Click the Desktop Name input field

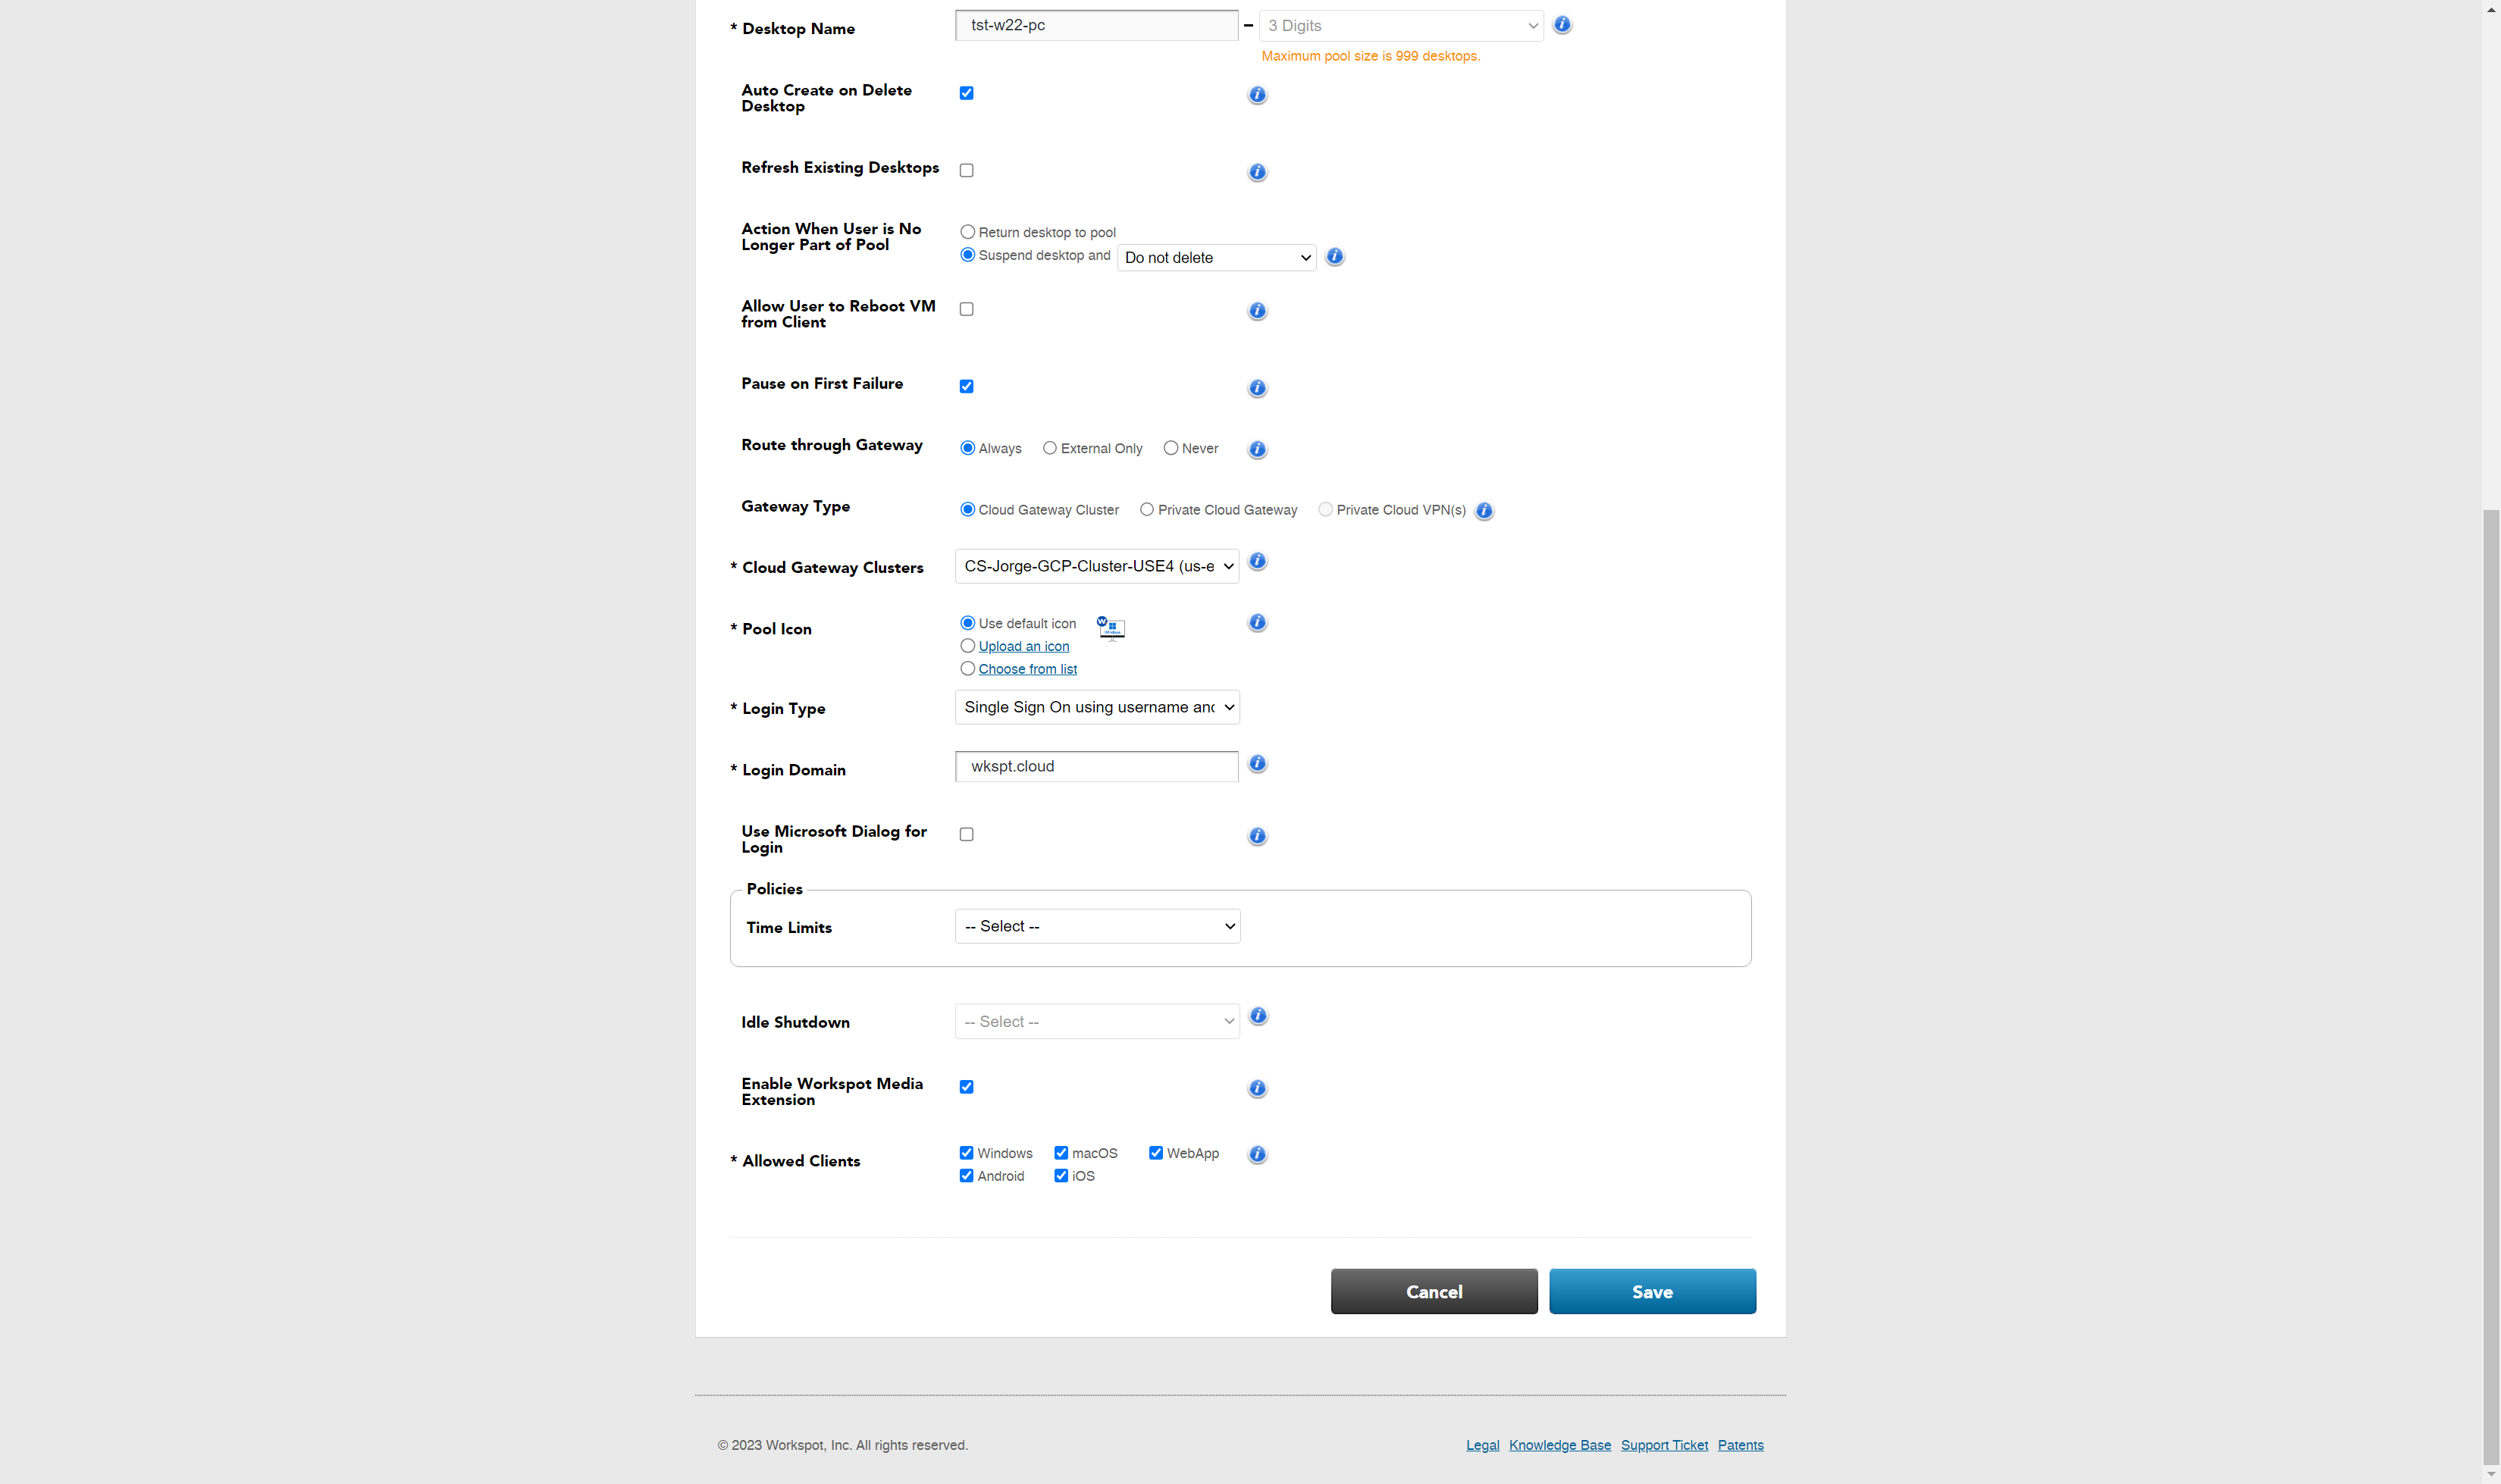[1096, 26]
